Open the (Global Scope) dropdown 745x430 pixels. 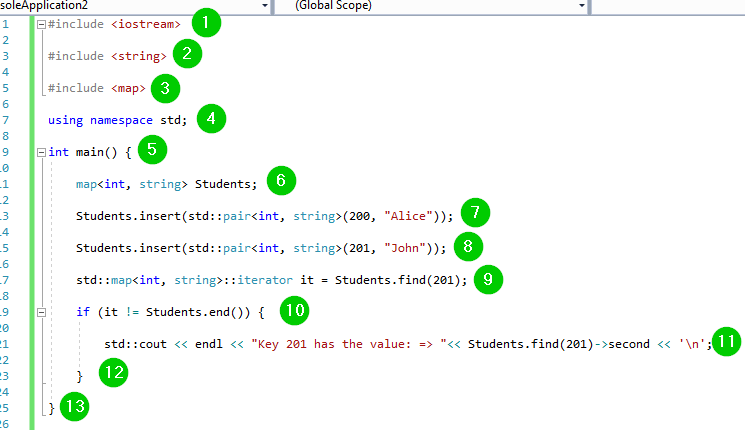pyautogui.click(x=440, y=6)
